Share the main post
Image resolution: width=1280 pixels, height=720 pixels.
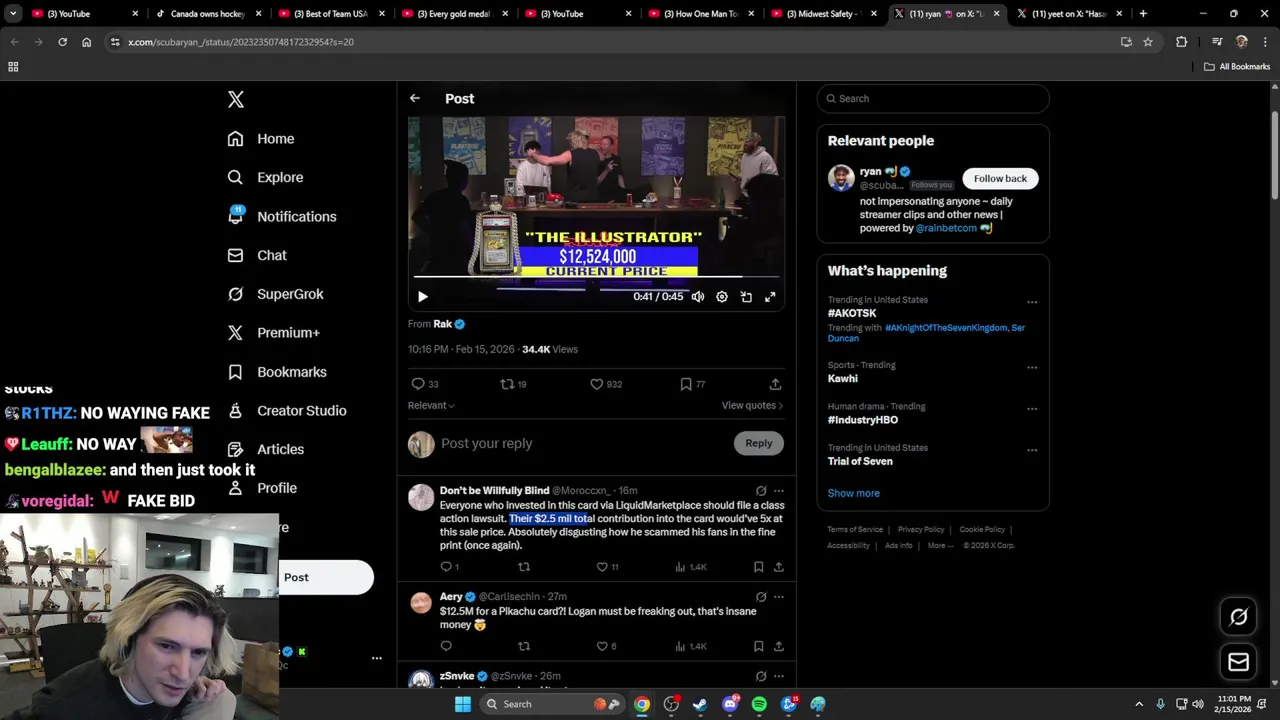(775, 384)
